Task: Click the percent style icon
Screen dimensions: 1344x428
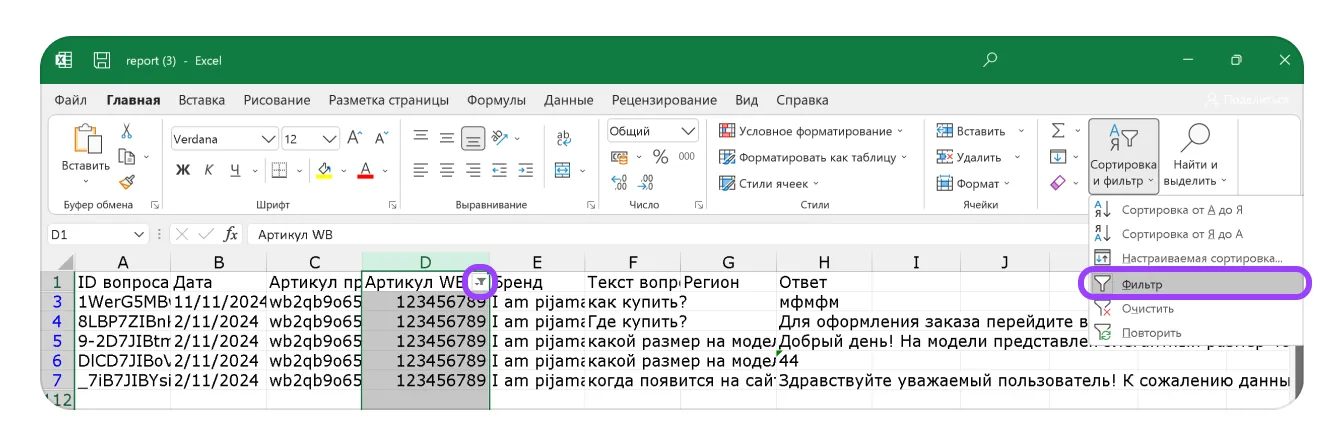Action: click(x=660, y=157)
